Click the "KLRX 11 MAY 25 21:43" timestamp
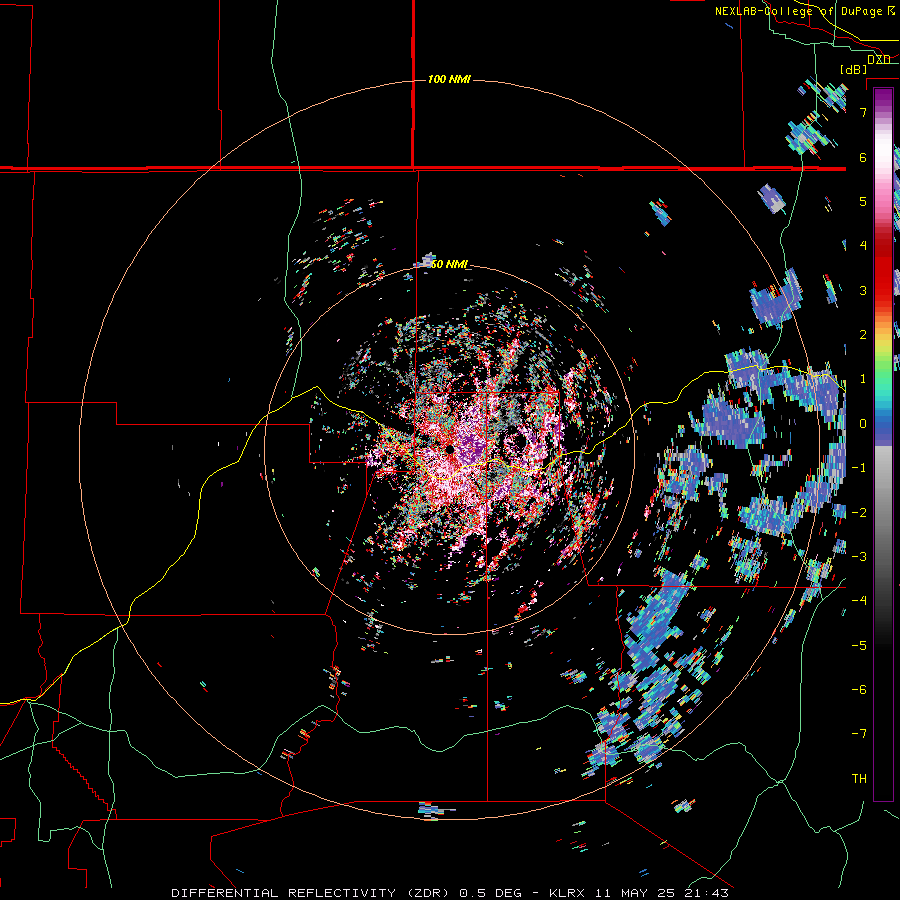 (639, 893)
